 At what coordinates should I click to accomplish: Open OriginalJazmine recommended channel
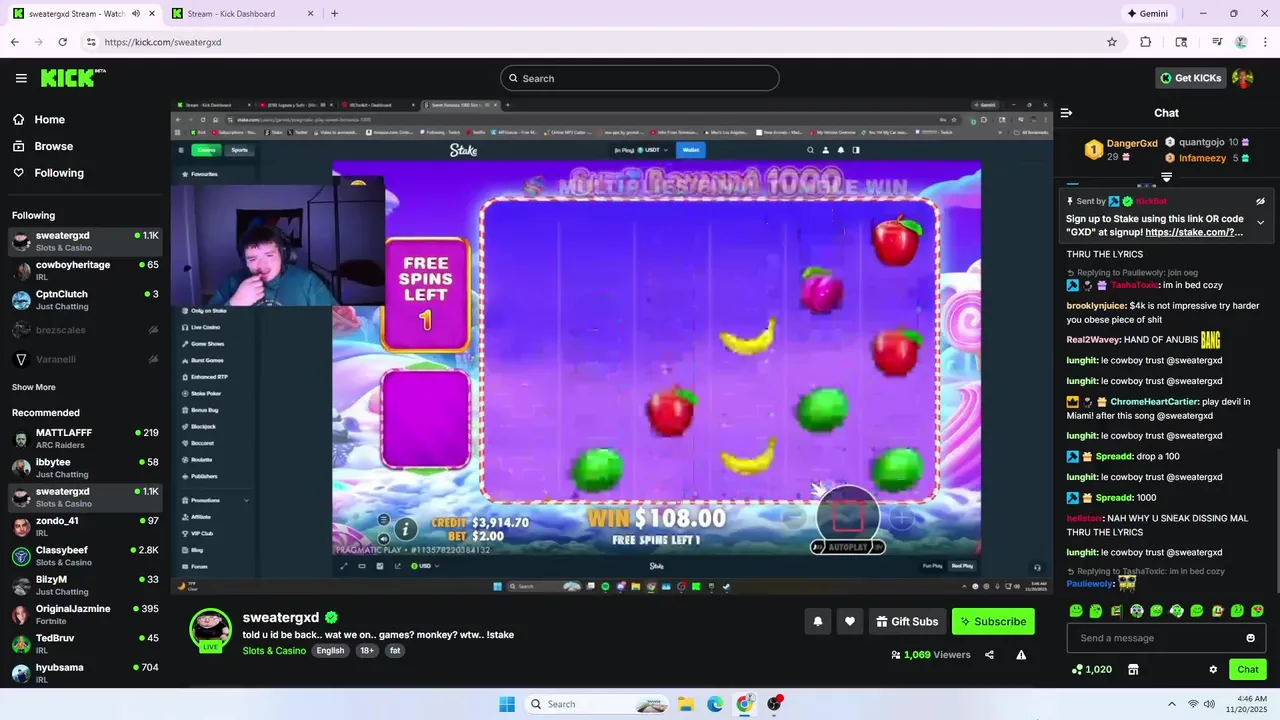tap(85, 615)
